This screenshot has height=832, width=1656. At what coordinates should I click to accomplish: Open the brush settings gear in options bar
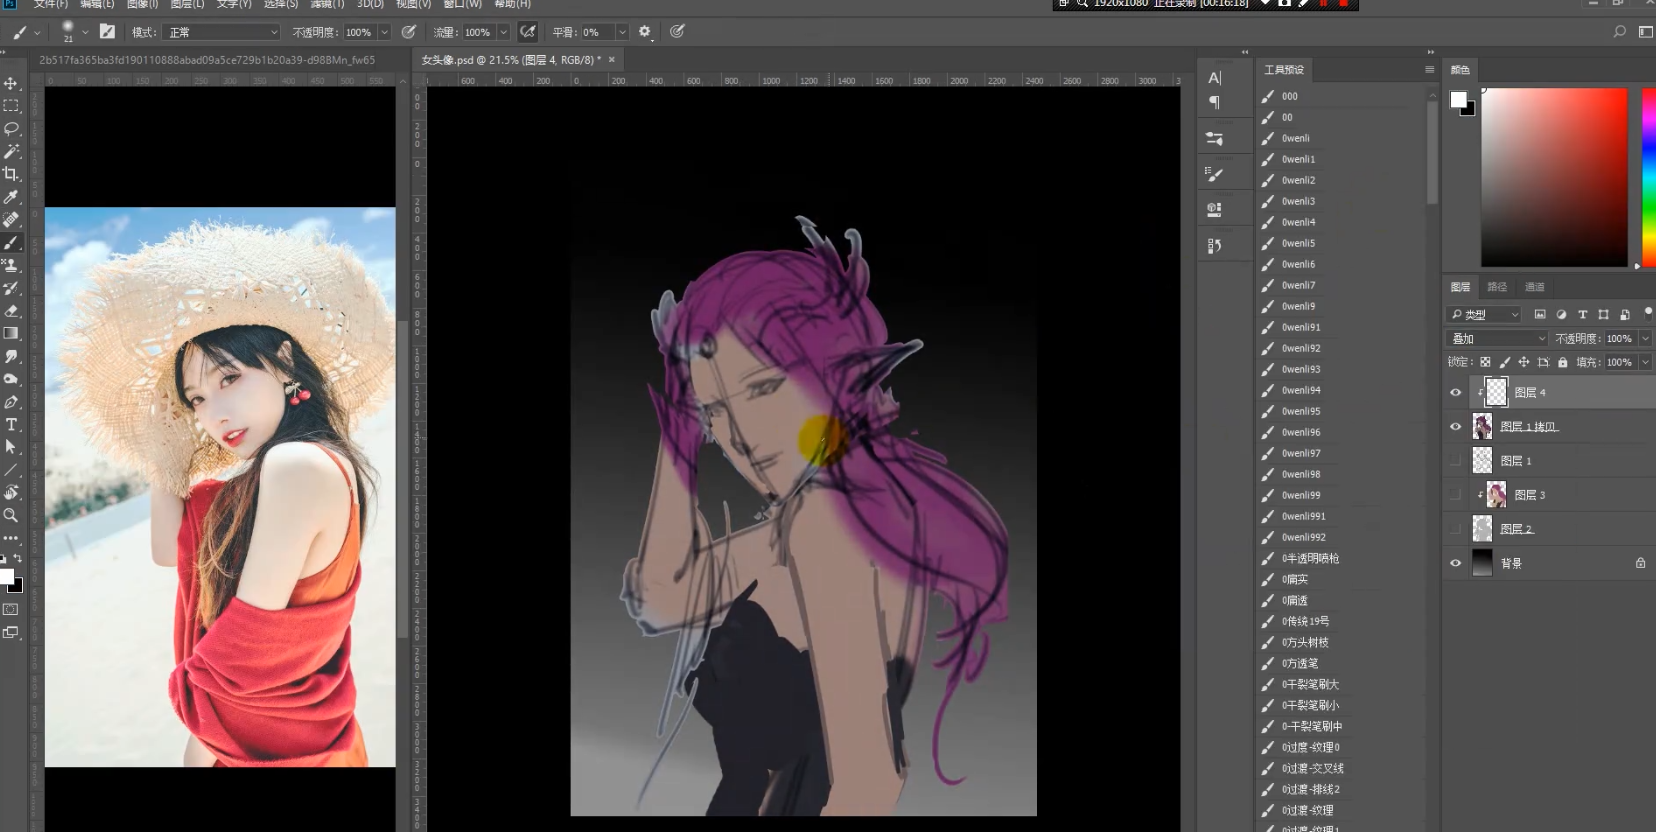coord(645,32)
